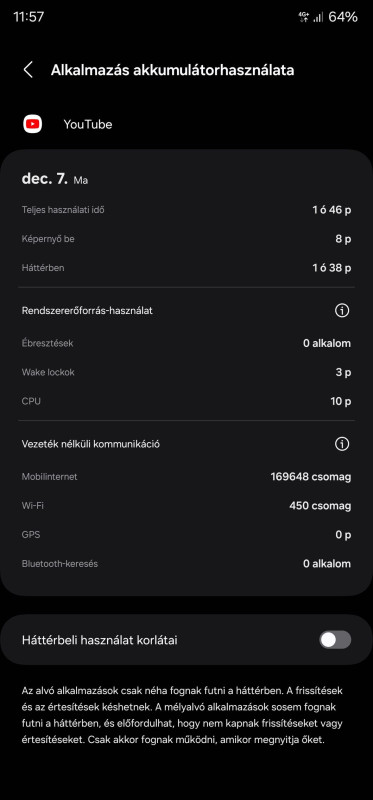Tap the YouTube app name

click(88, 124)
